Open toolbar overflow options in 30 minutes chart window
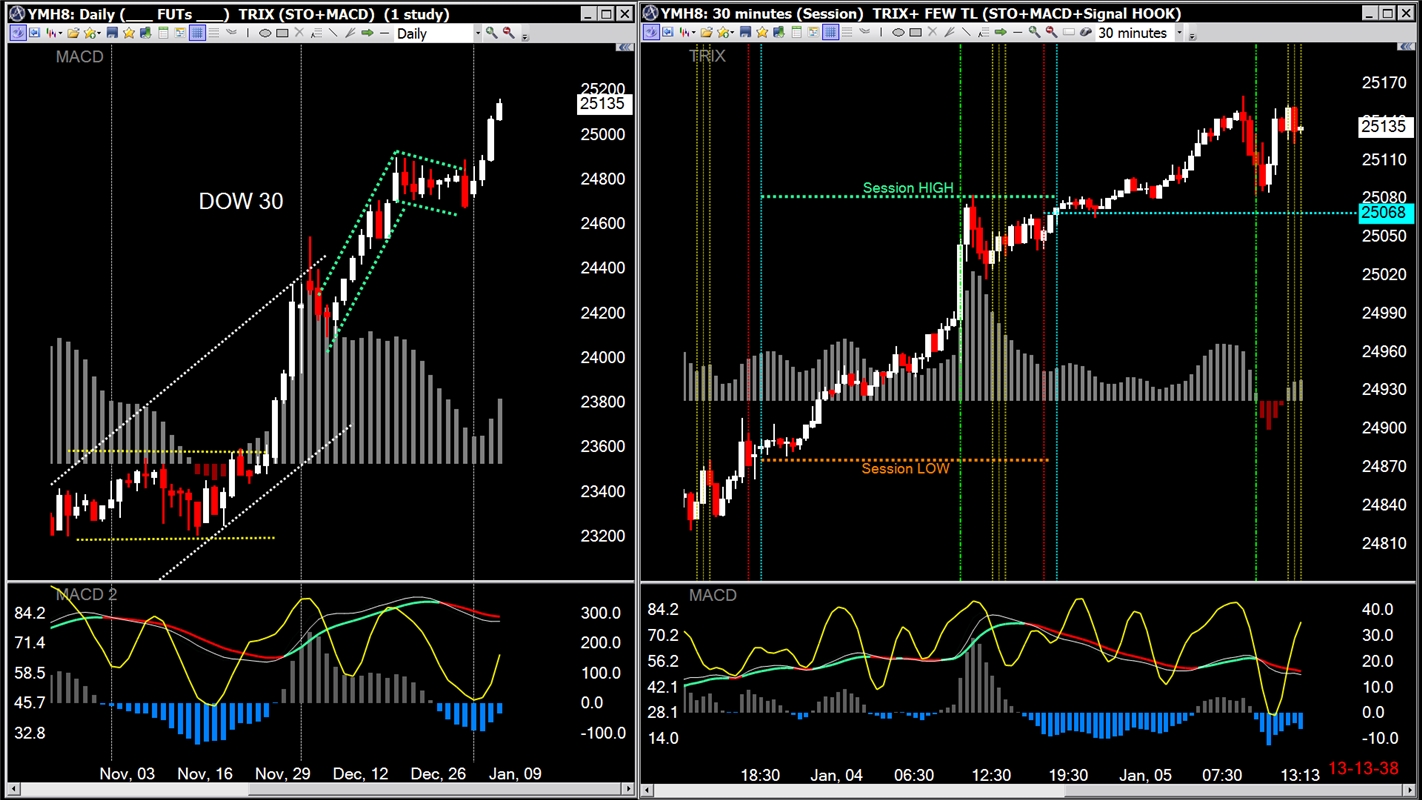Image resolution: width=1422 pixels, height=800 pixels. [1191, 35]
